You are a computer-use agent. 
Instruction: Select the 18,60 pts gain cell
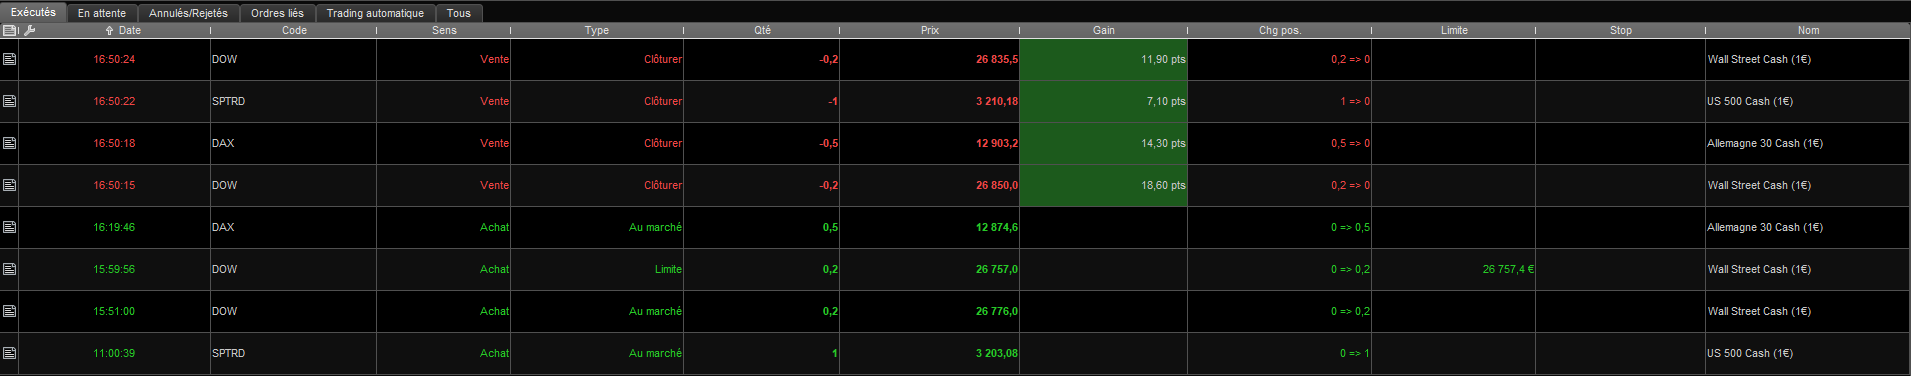pos(1104,185)
